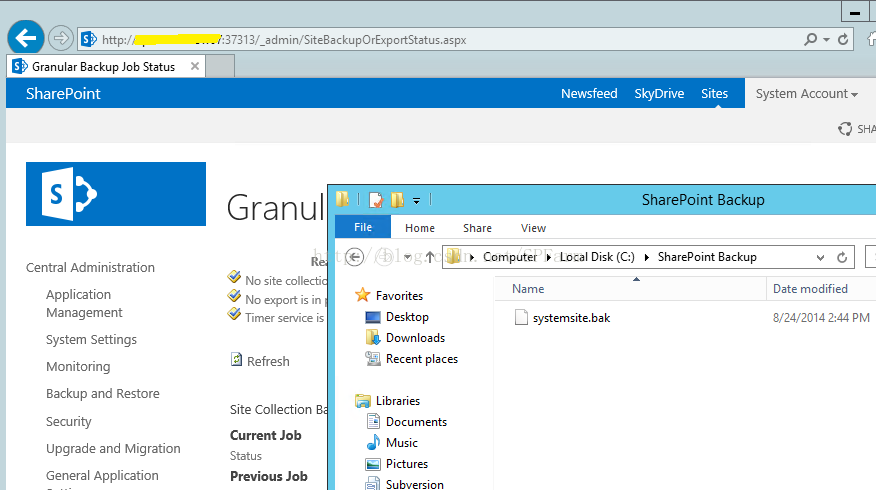Sort files by the Name column header
Viewport: 876px width, 490px height.
click(x=630, y=289)
